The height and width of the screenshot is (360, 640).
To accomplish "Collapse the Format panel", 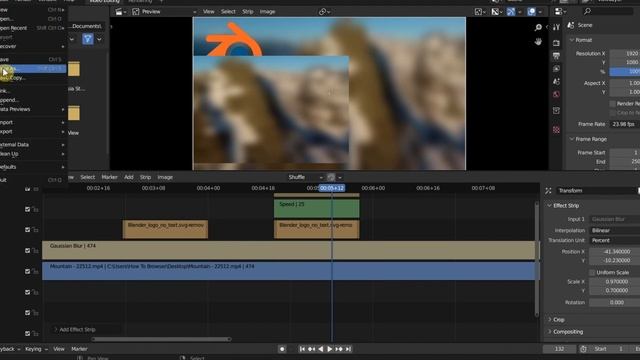I will pos(583,40).
